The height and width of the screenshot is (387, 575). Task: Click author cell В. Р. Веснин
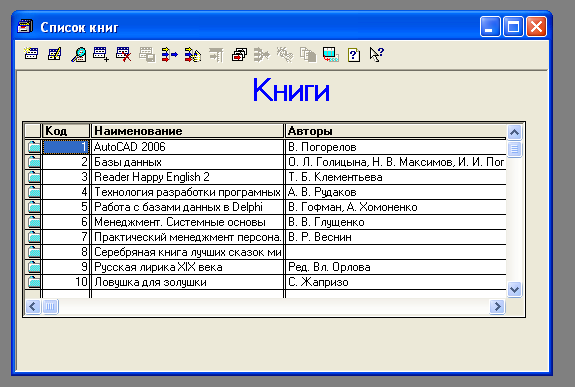396,237
